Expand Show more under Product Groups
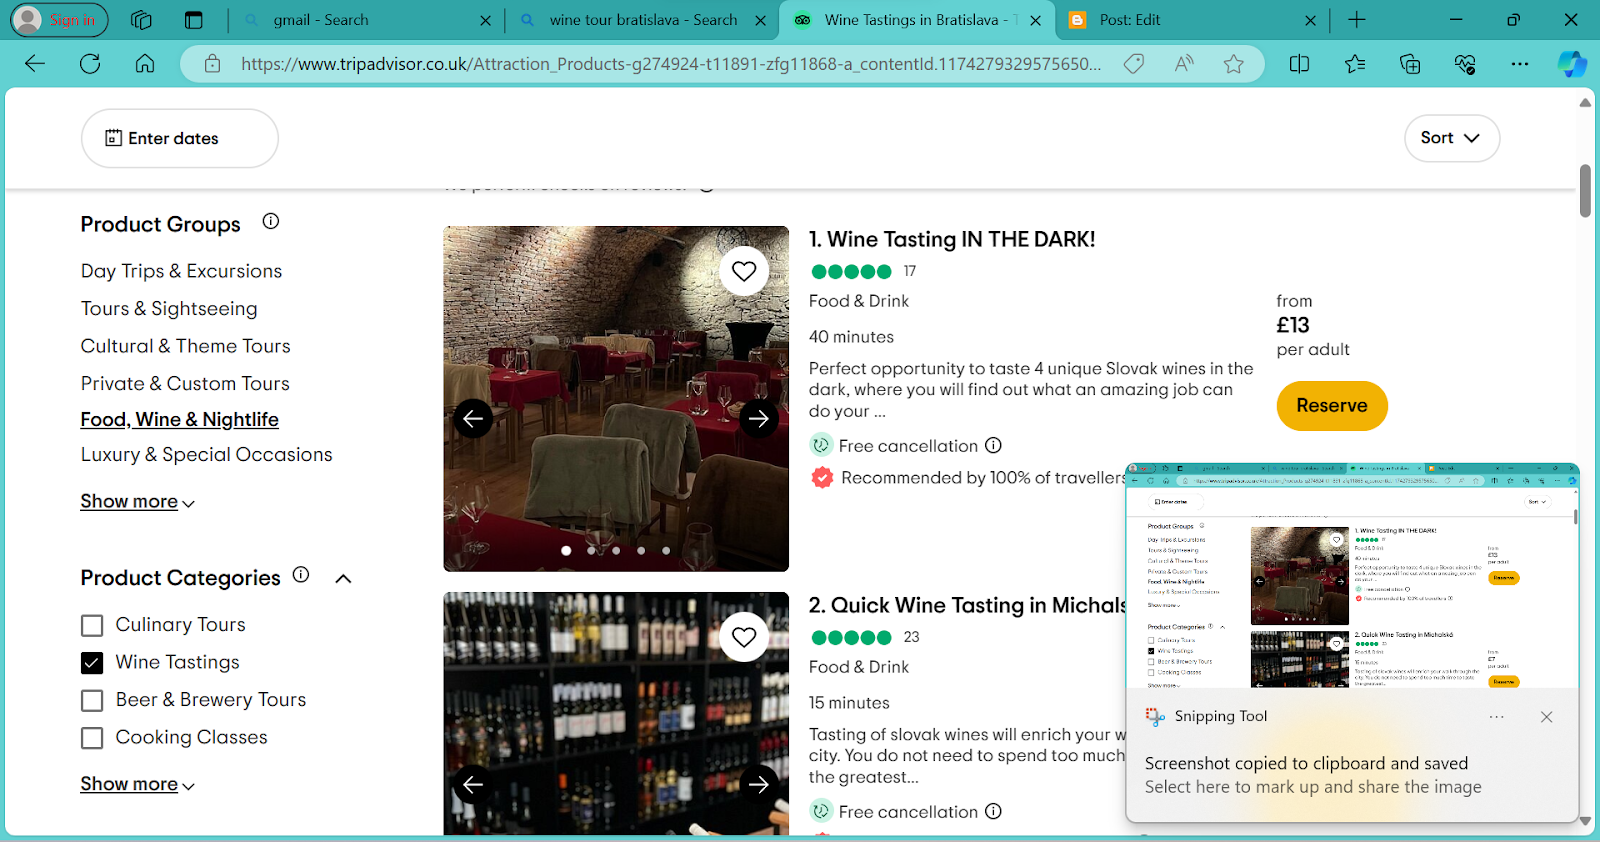1600x842 pixels. tap(137, 501)
